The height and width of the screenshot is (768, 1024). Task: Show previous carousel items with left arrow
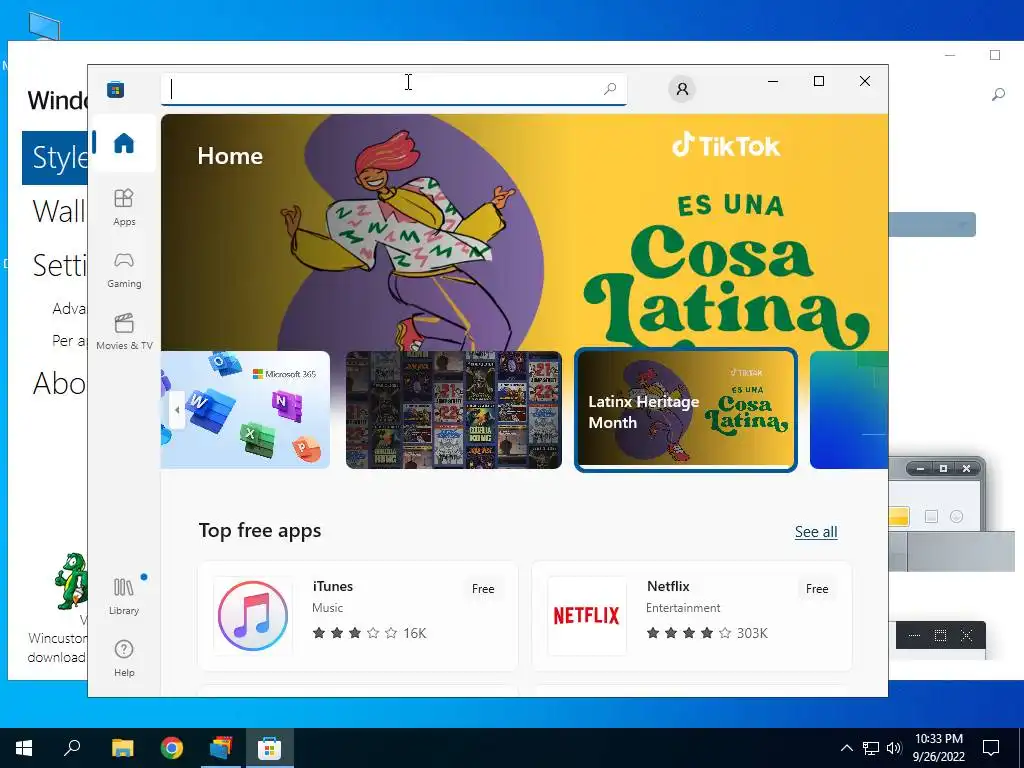click(x=177, y=410)
